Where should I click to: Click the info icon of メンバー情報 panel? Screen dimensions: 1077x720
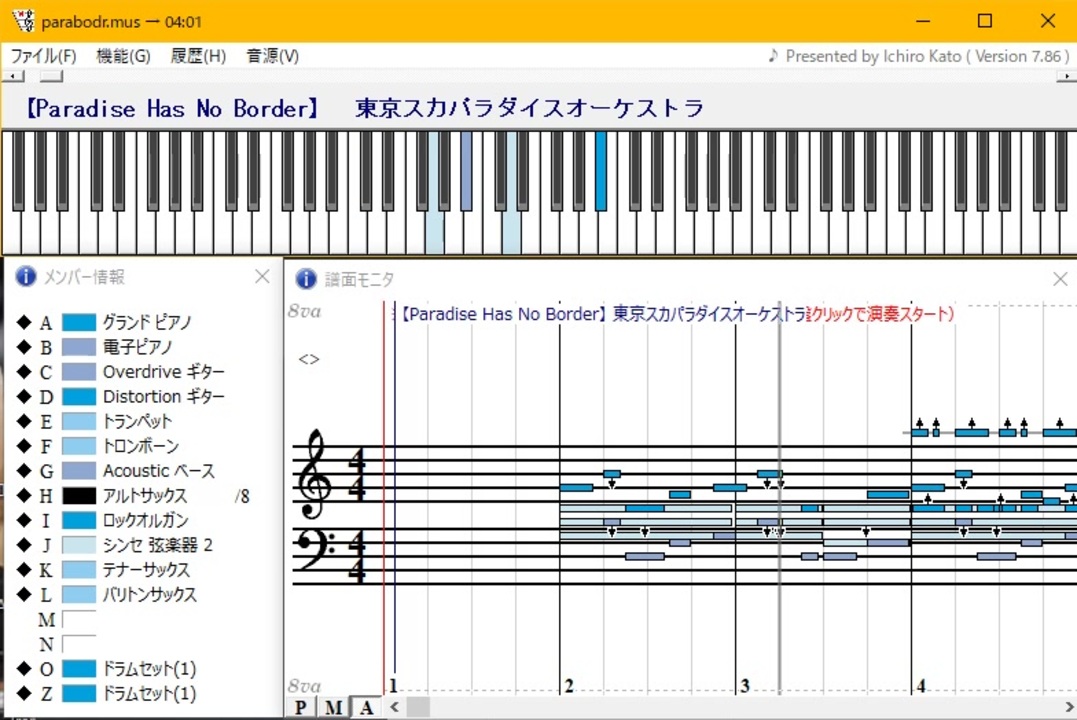[x=26, y=276]
